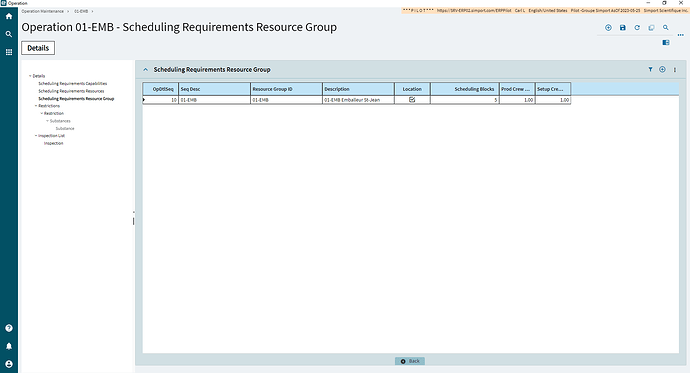
Task: Click the Scheduling Blocks column header
Action: (x=465, y=89)
